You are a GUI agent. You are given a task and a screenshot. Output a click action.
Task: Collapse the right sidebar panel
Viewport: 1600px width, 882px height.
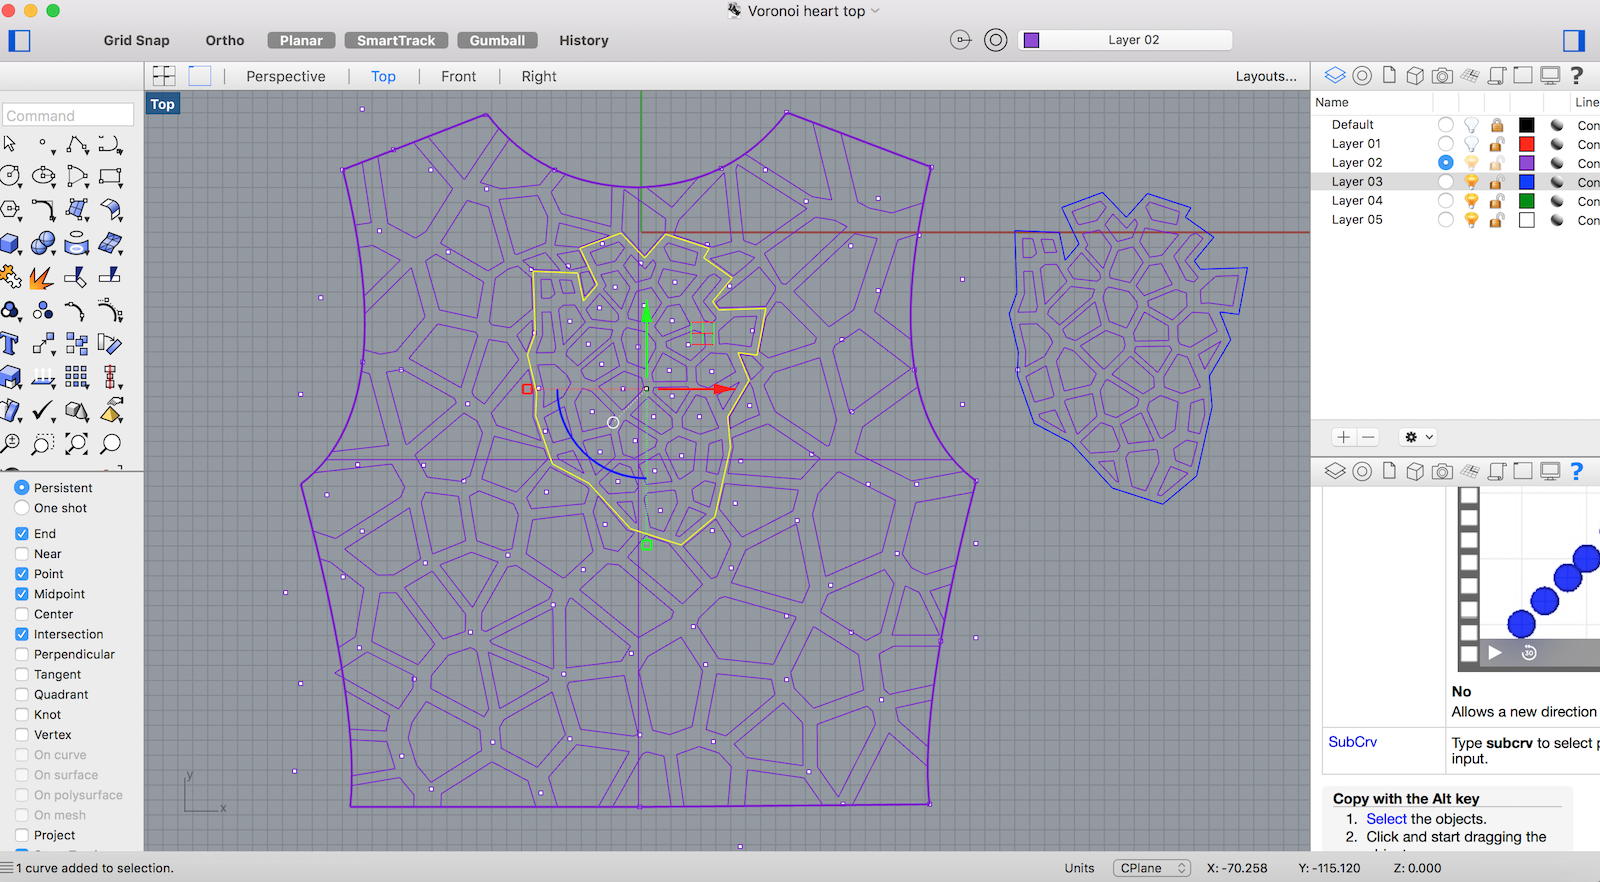pyautogui.click(x=1574, y=40)
